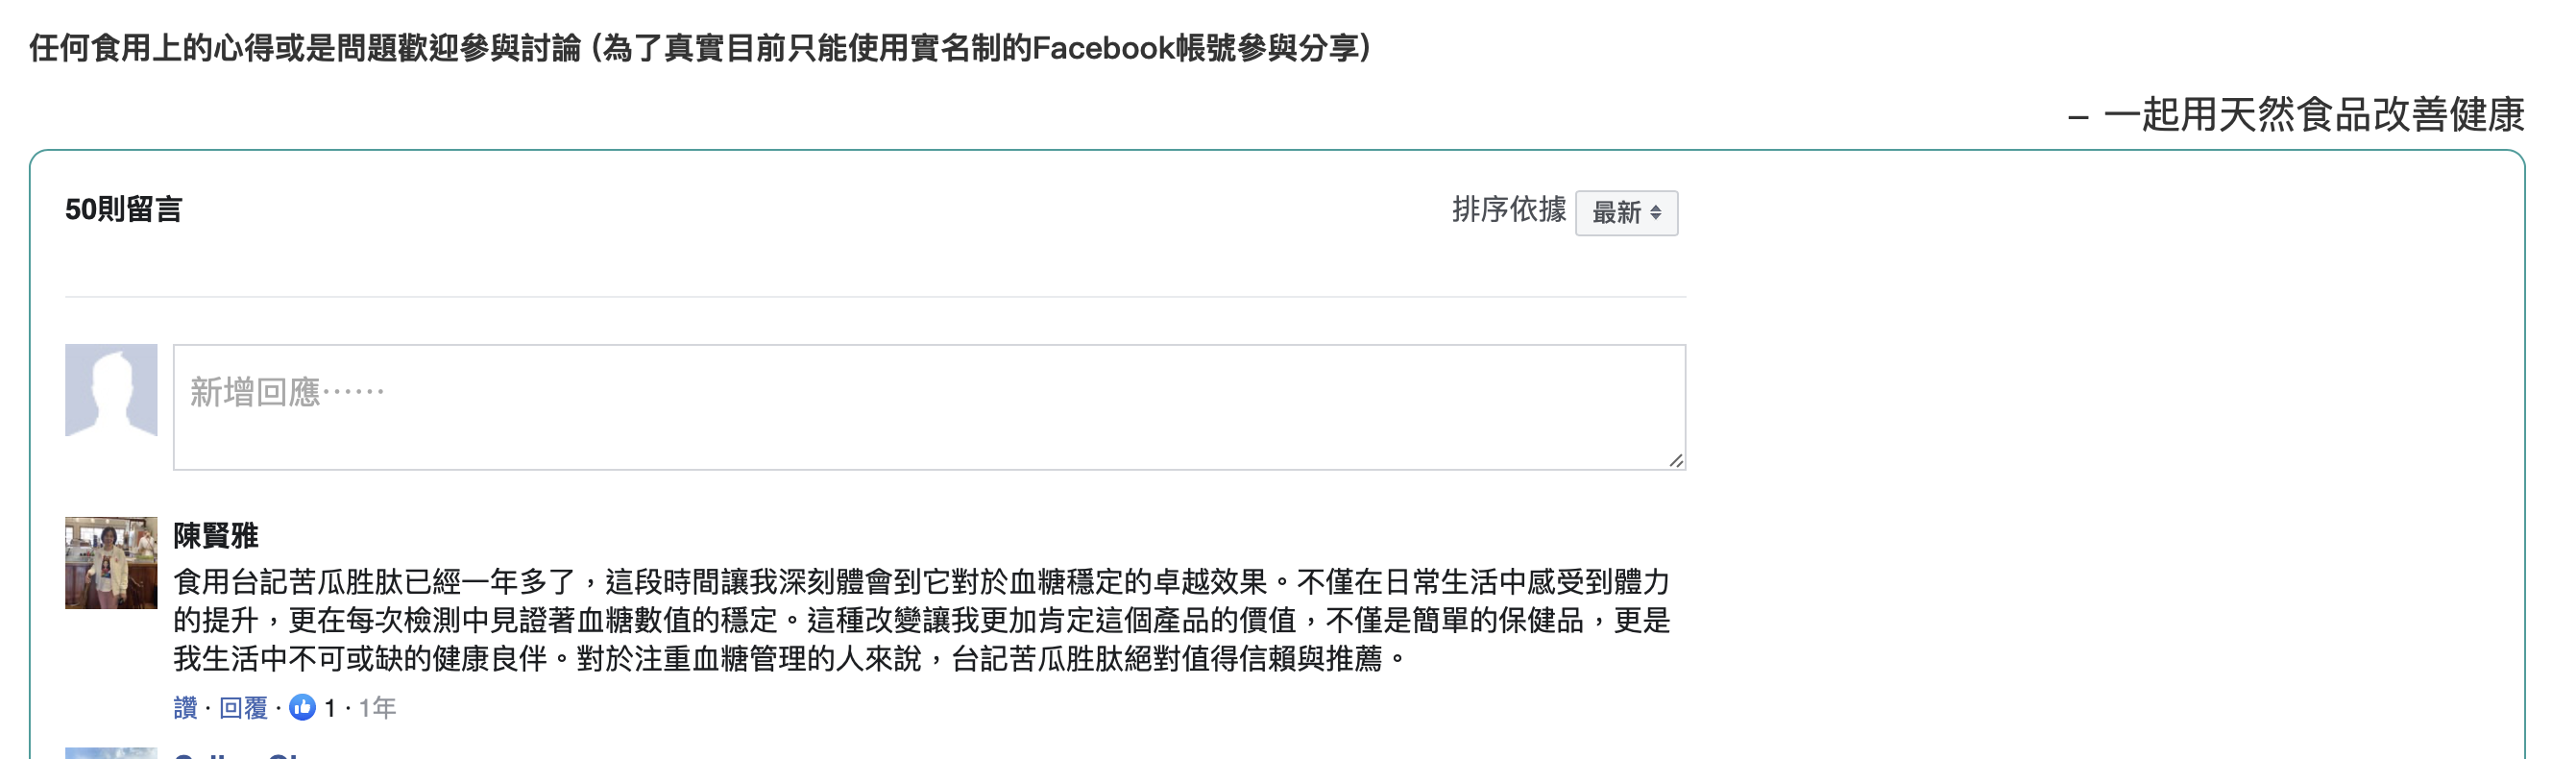This screenshot has height=759, width=2576.
Task: Click the partially visible second commenter avatar
Action: pyautogui.click(x=111, y=752)
